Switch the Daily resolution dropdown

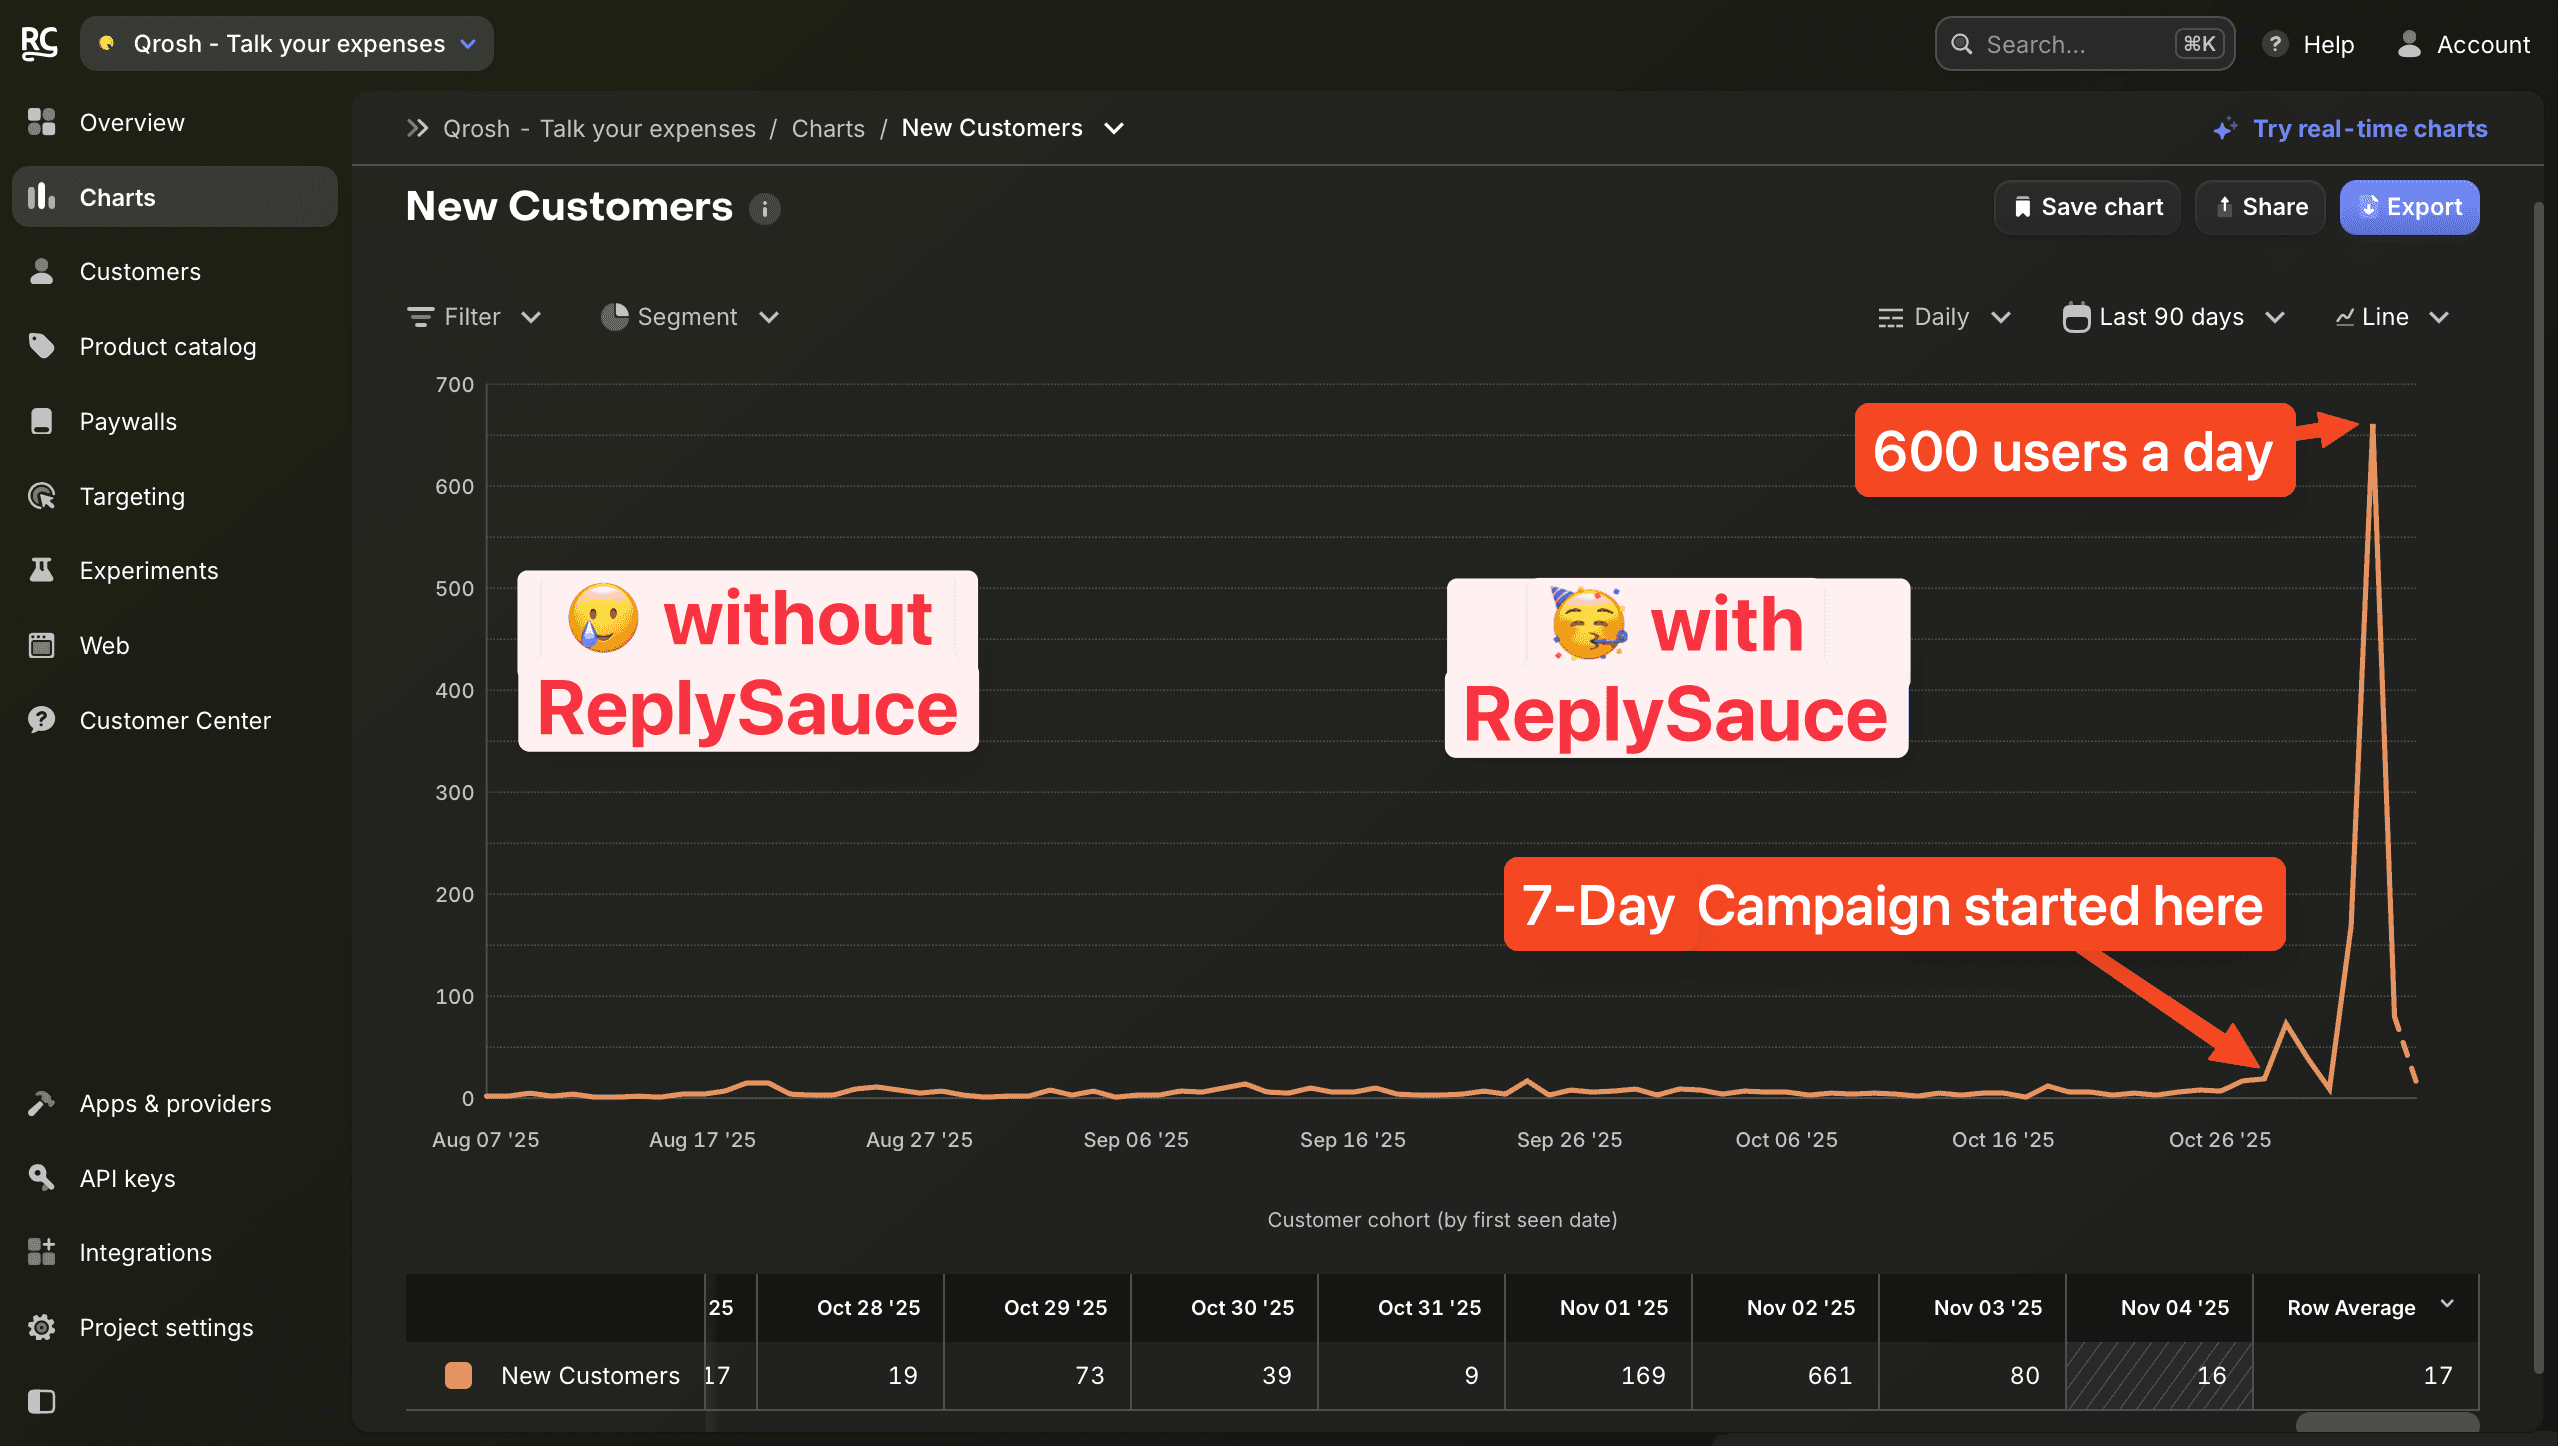pos(1943,317)
